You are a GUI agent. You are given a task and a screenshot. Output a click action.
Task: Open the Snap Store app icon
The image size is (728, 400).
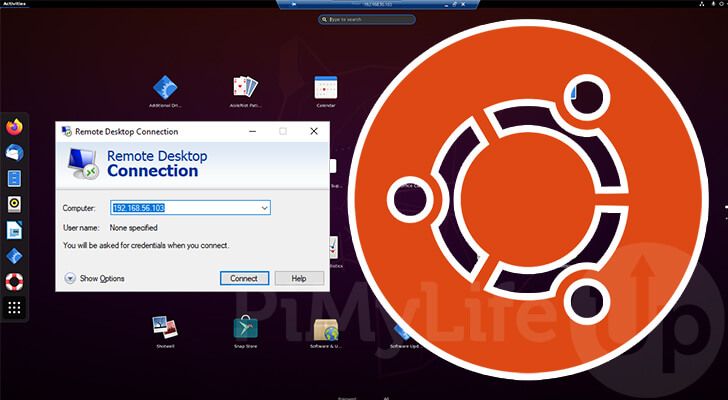(x=246, y=327)
